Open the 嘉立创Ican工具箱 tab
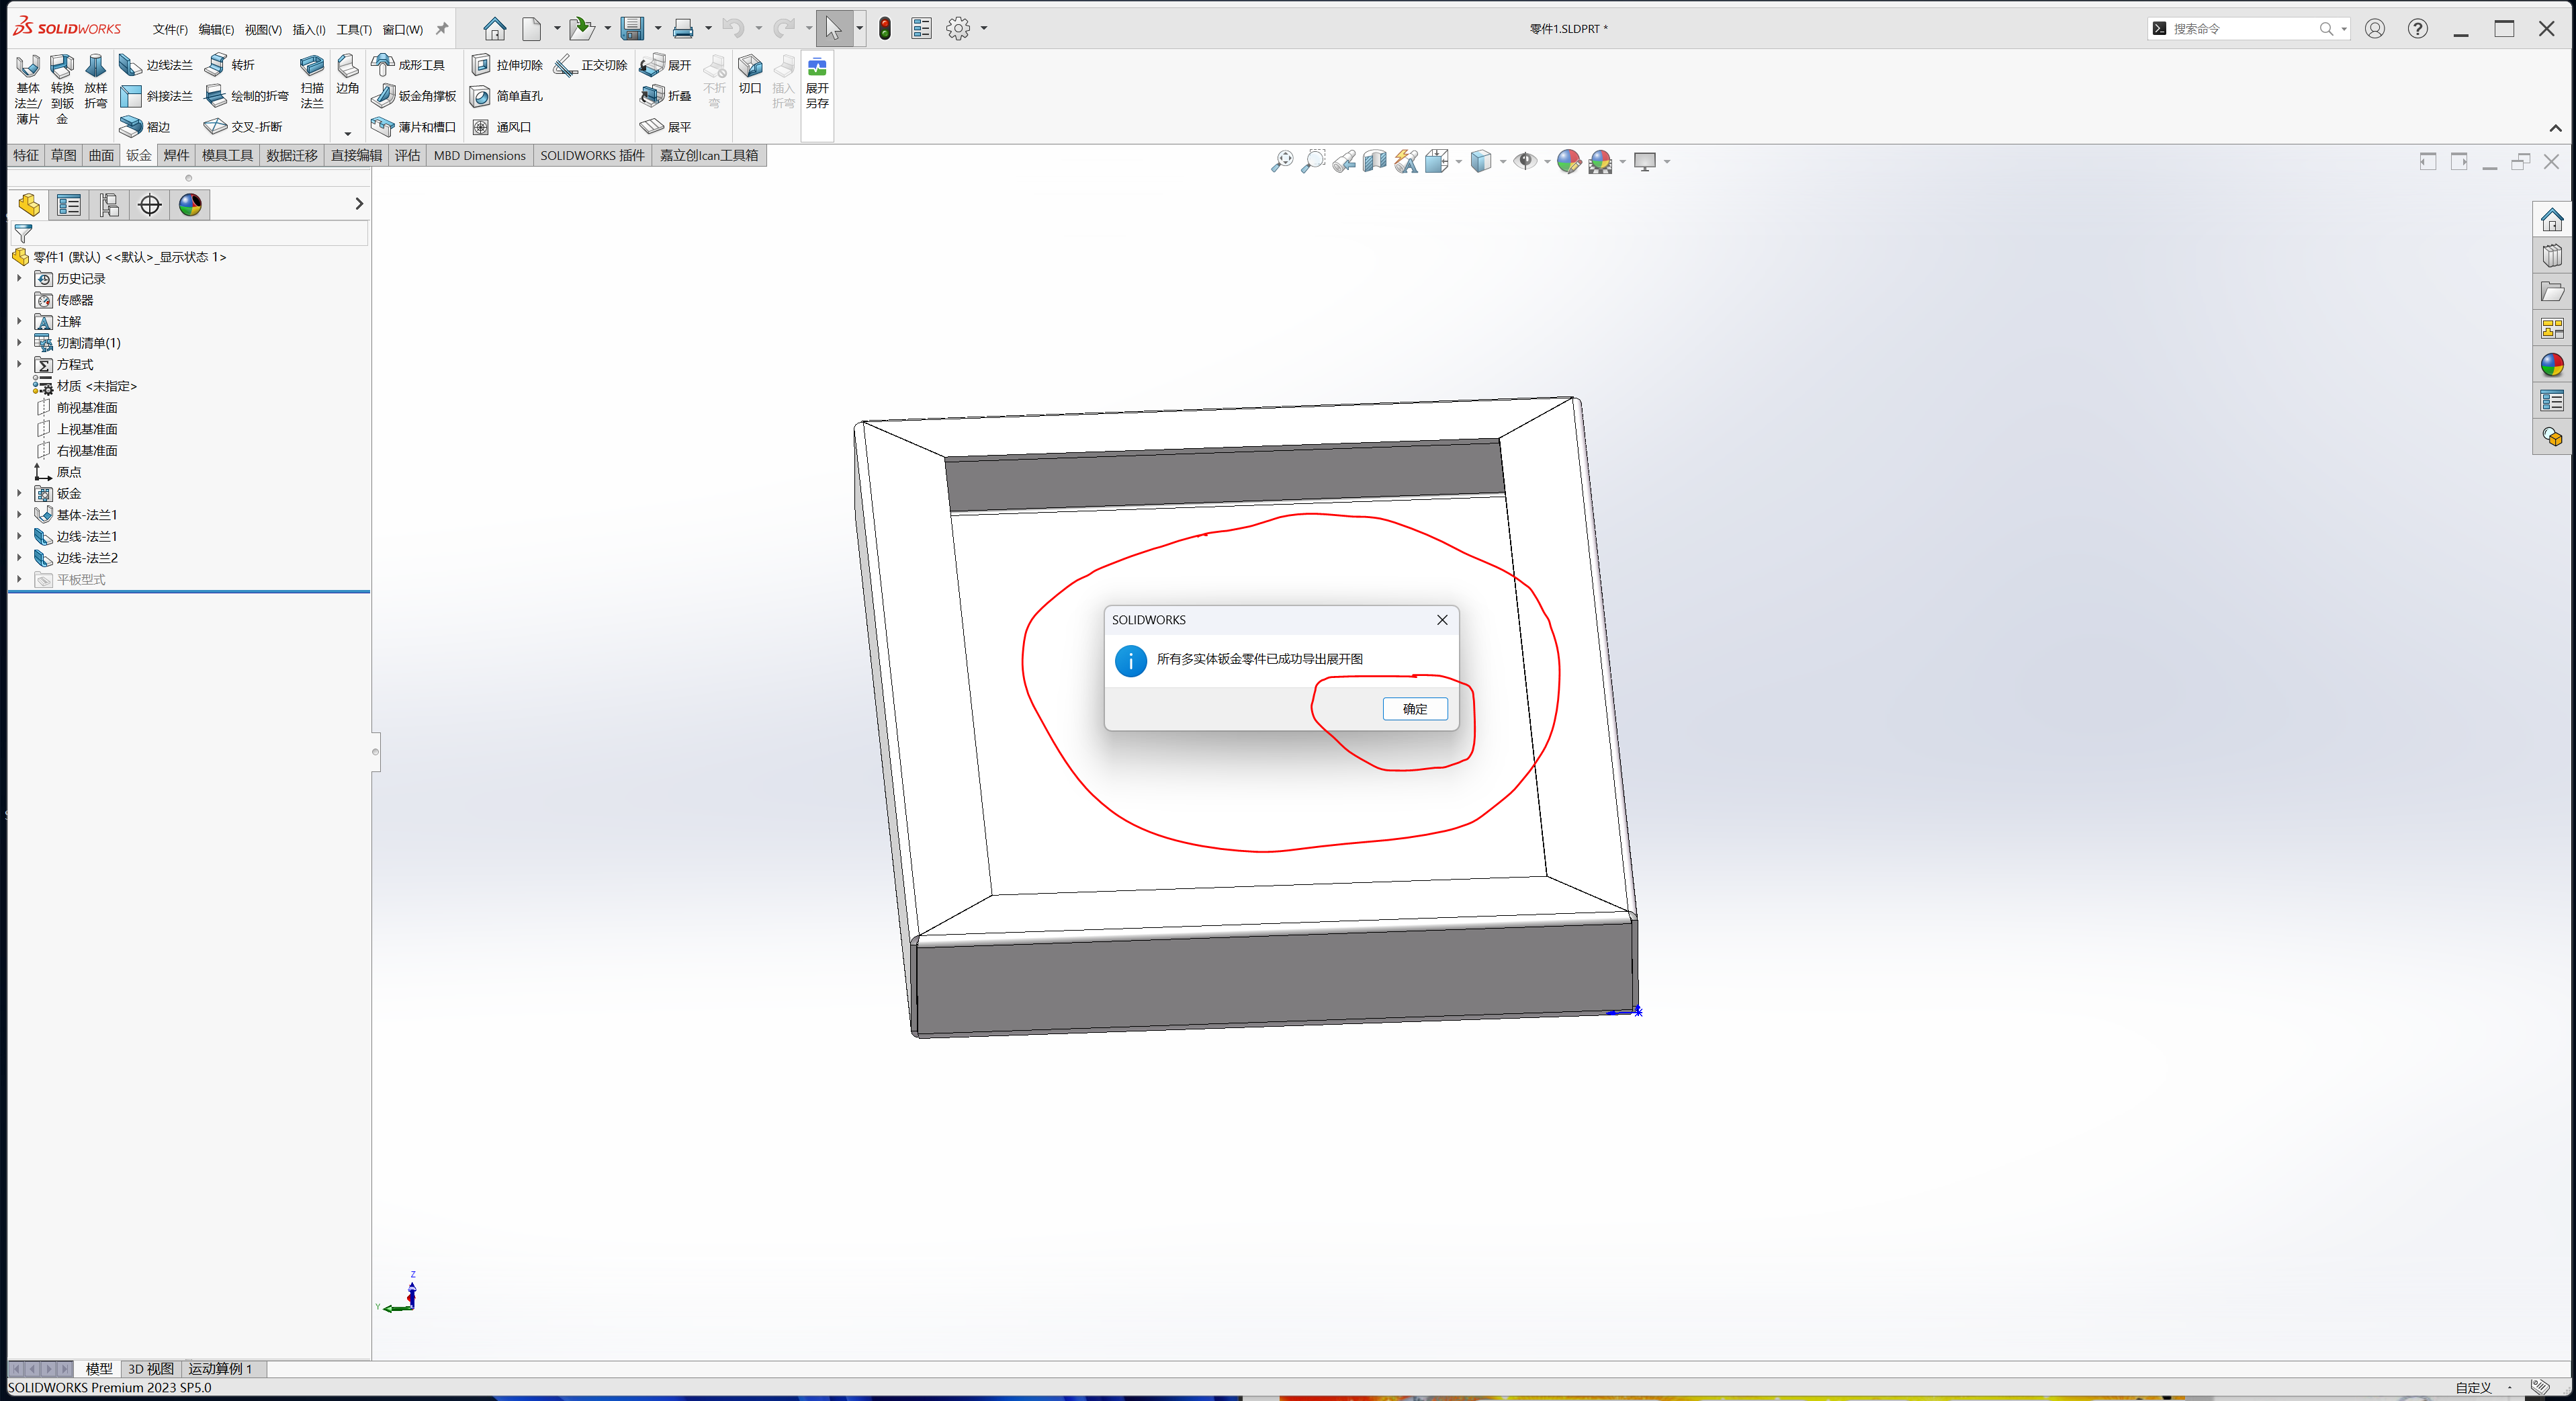 click(709, 155)
